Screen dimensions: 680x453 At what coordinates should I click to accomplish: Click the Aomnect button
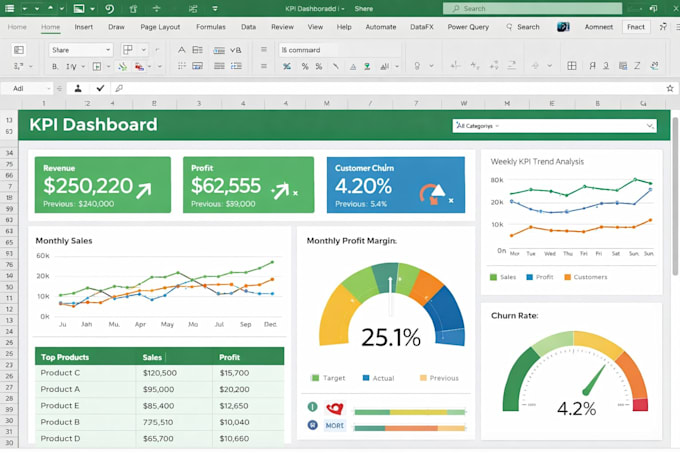click(598, 27)
